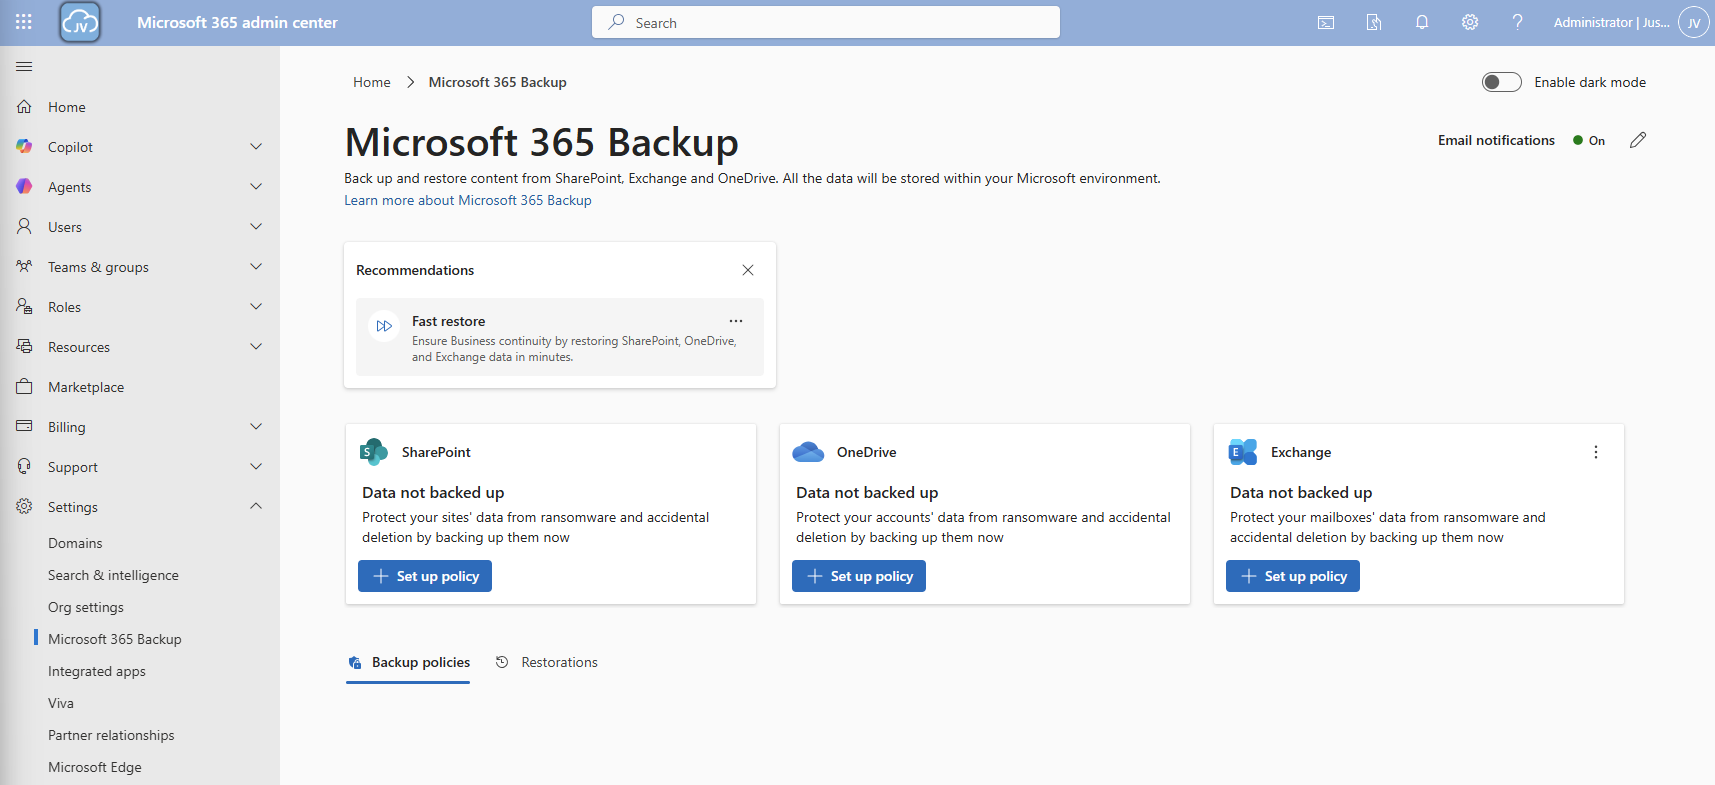Open the Cloud Shell icon in header
This screenshot has height=785, width=1715.
click(1325, 22)
